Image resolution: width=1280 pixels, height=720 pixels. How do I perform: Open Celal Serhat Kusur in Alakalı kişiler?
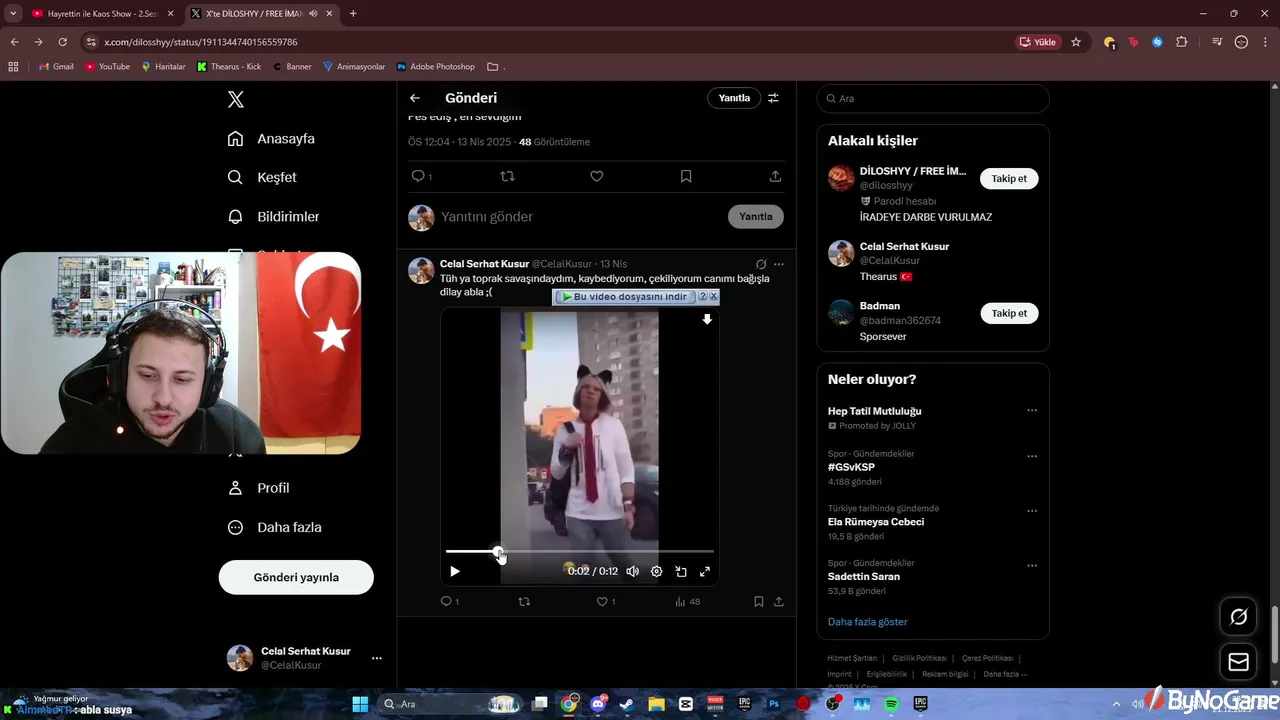coord(904,246)
